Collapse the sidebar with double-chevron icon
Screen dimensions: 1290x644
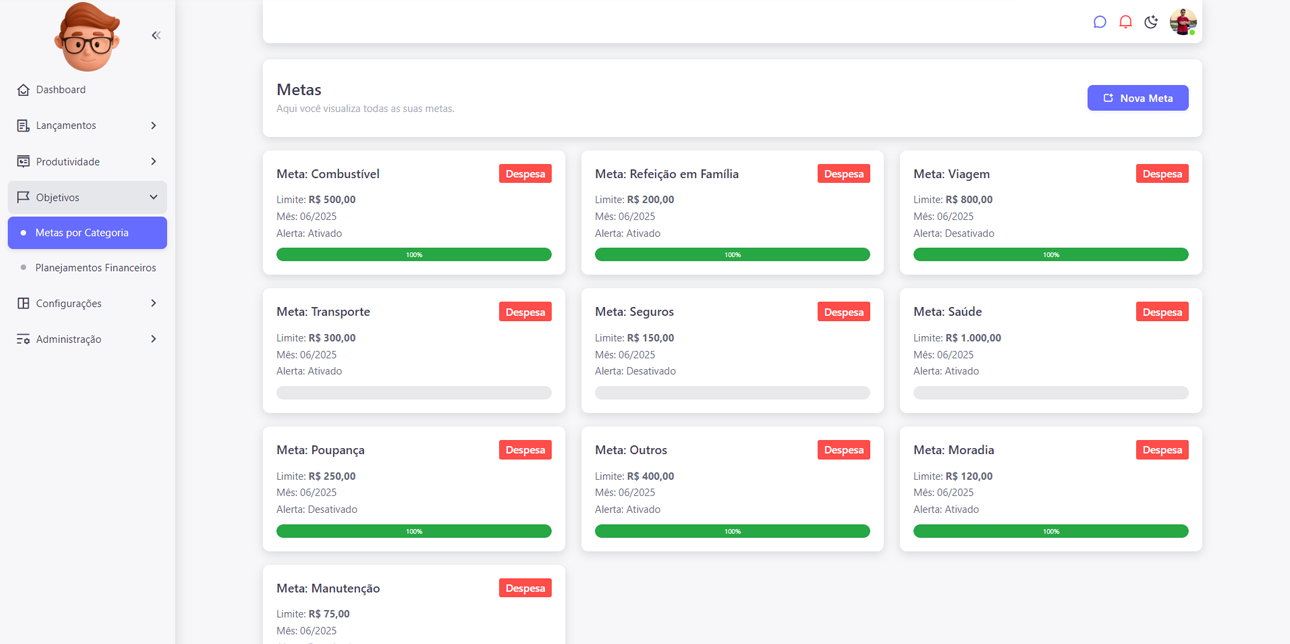(156, 36)
